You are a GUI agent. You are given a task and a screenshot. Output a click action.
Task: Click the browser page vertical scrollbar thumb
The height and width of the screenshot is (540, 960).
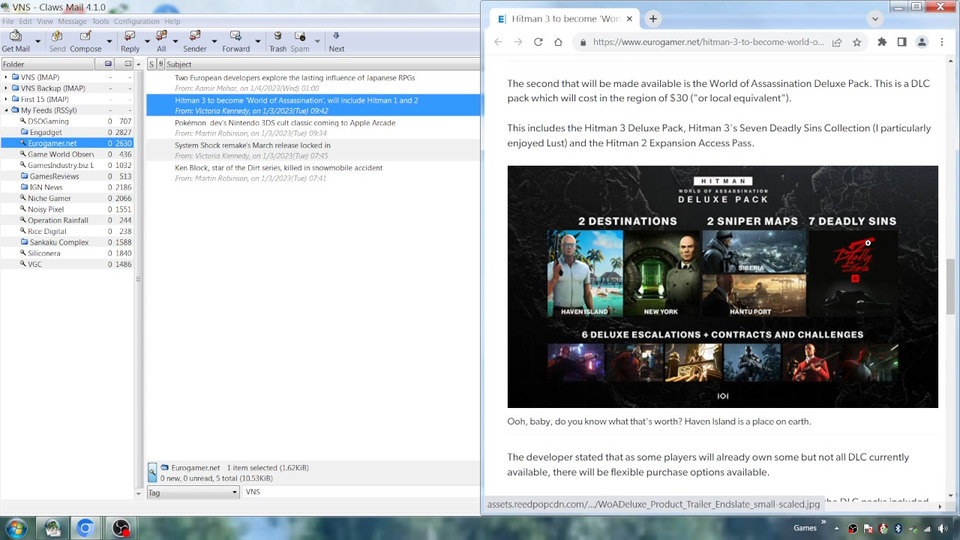click(950, 286)
